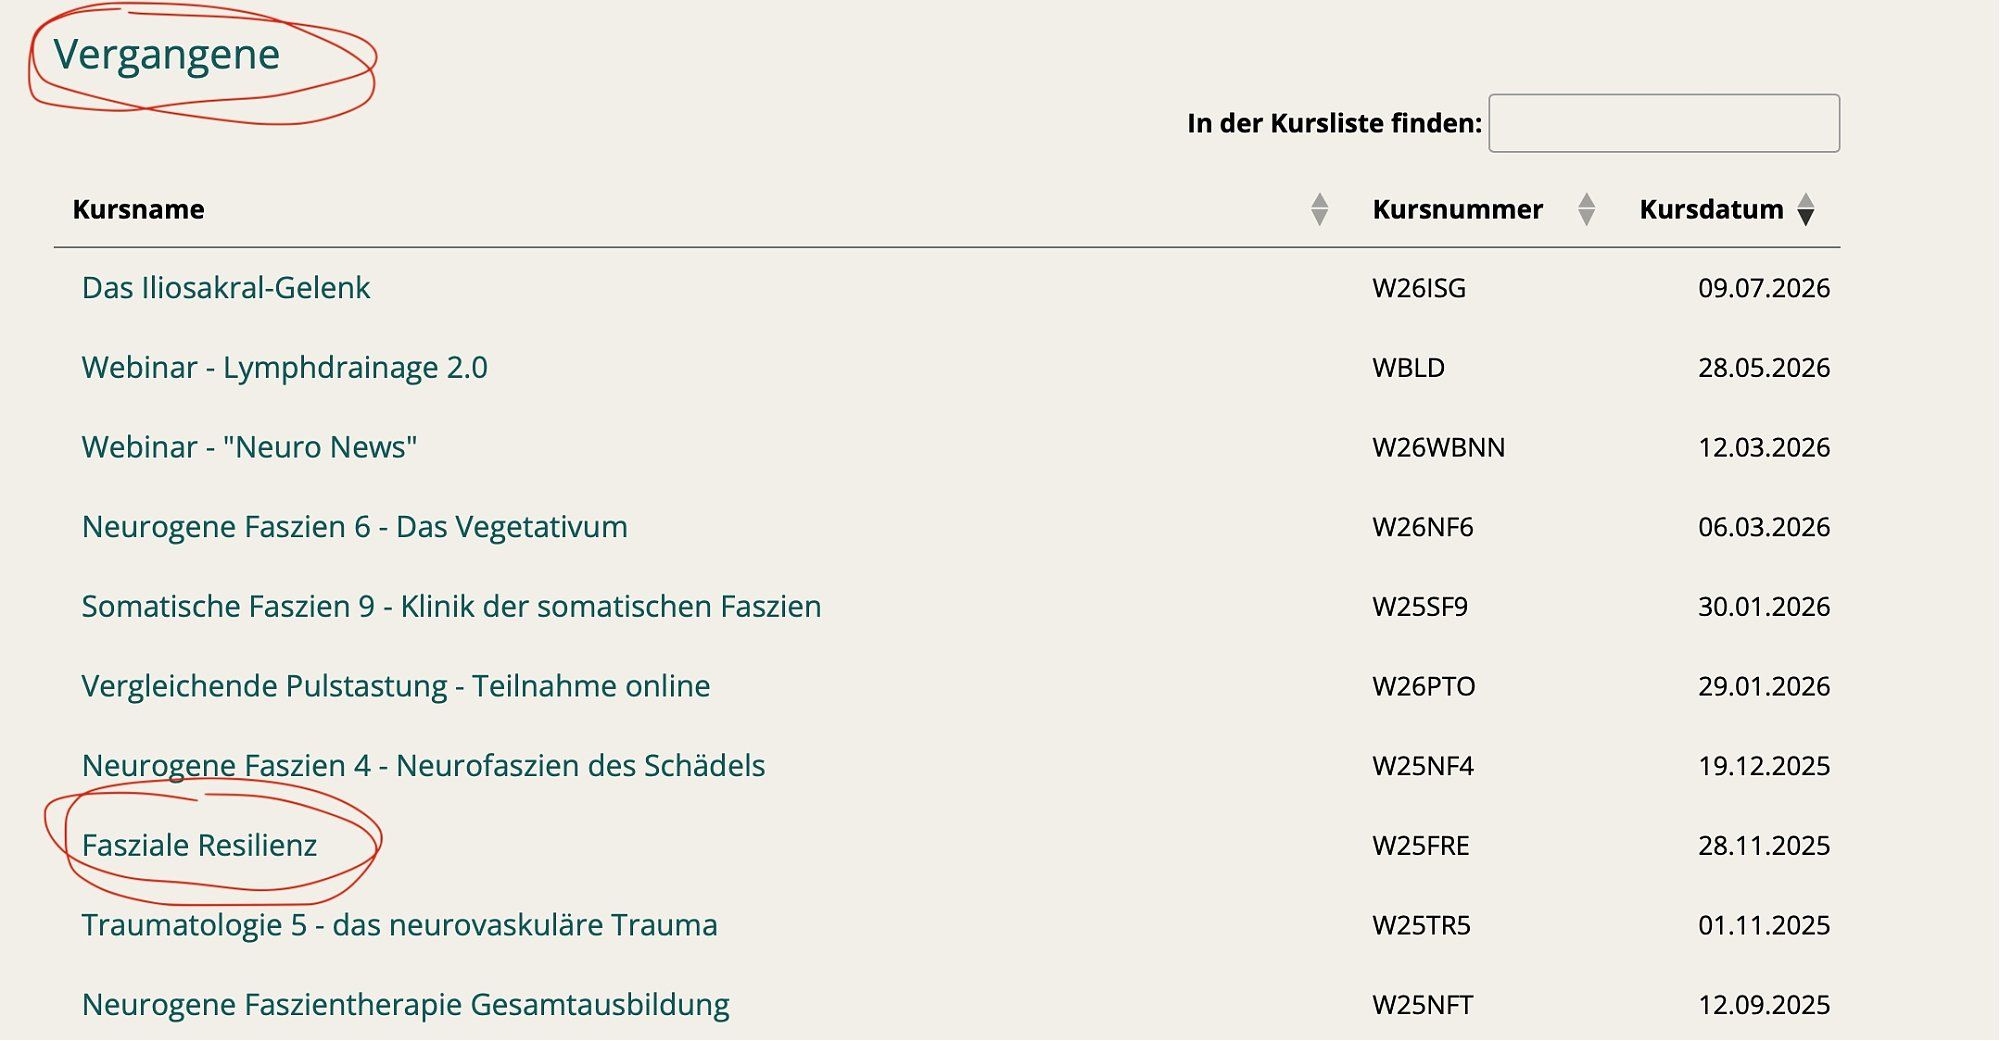Open Somatische Faszien 9 course link
Screen dimensions: 2000x1041
coord(451,606)
